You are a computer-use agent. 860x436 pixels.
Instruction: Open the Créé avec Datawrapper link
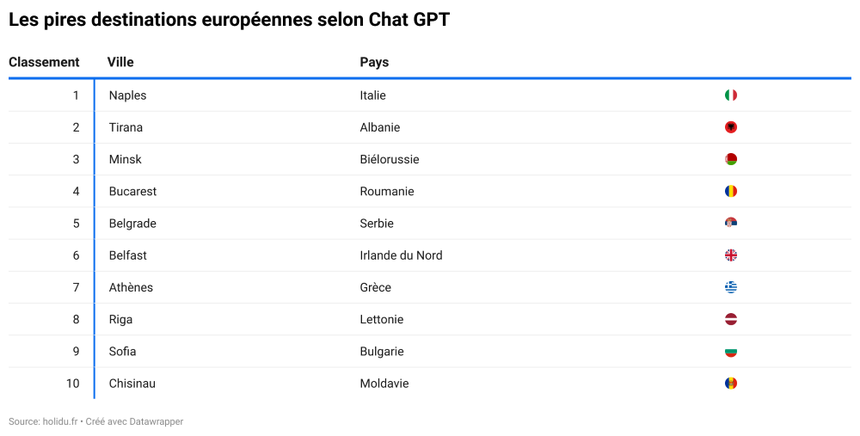click(x=134, y=422)
